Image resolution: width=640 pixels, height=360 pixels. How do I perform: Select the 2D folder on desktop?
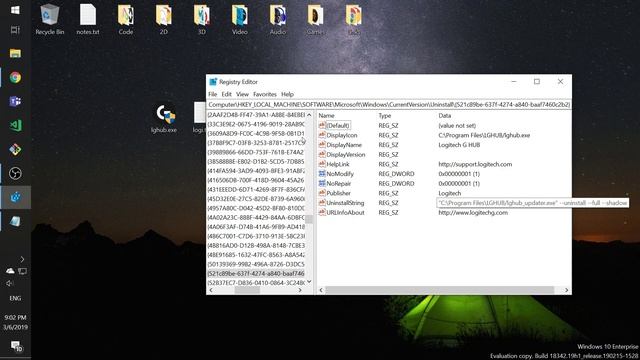click(x=164, y=19)
